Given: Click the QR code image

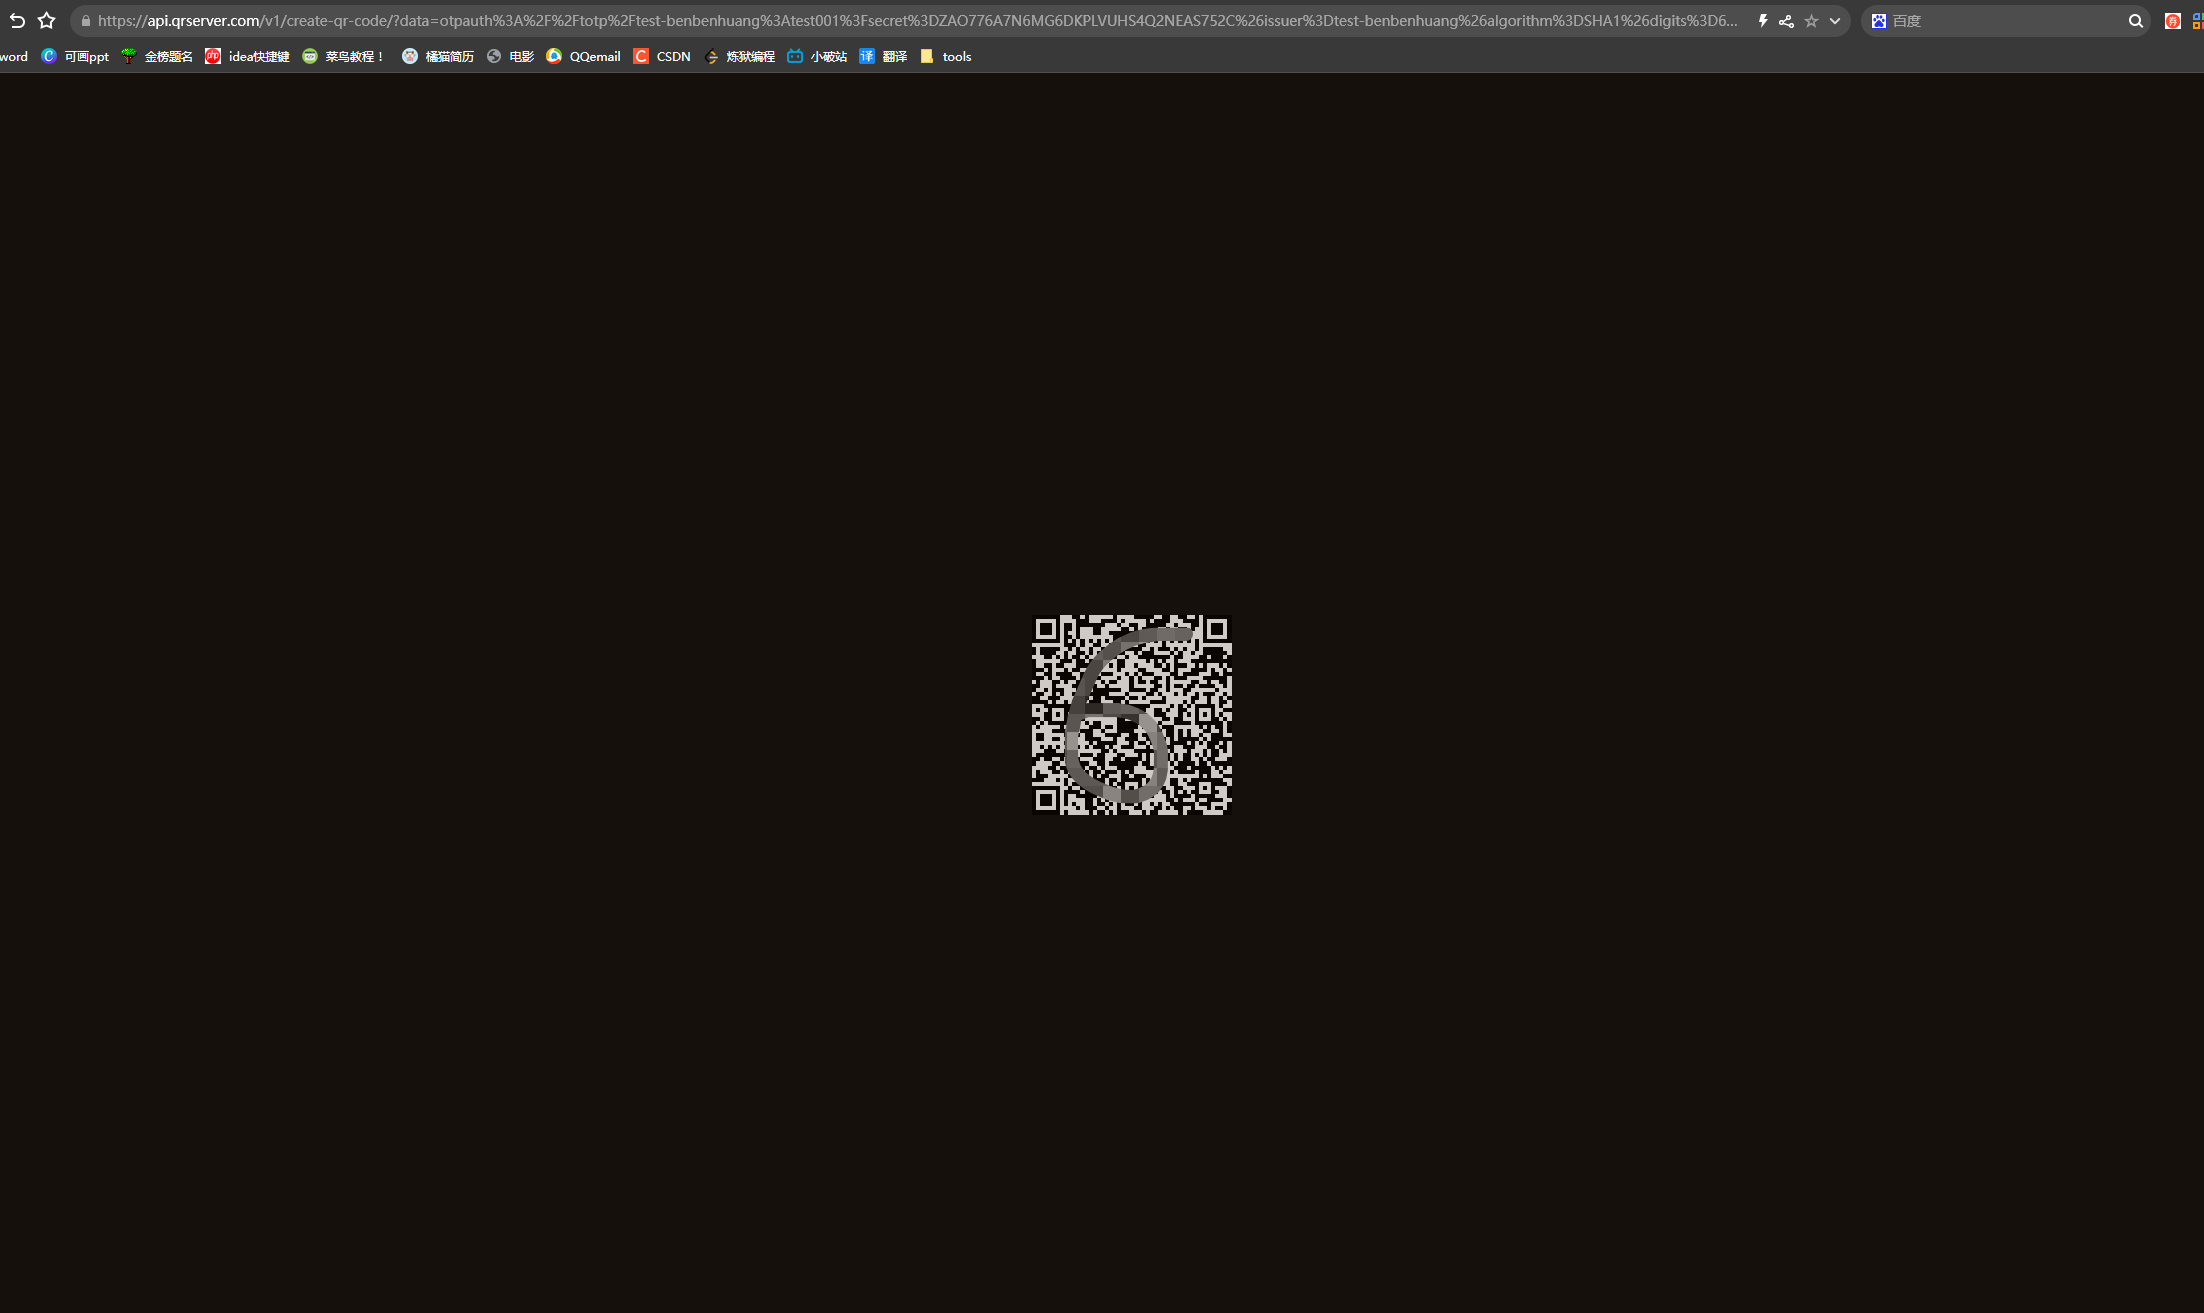Looking at the screenshot, I should pyautogui.click(x=1131, y=715).
